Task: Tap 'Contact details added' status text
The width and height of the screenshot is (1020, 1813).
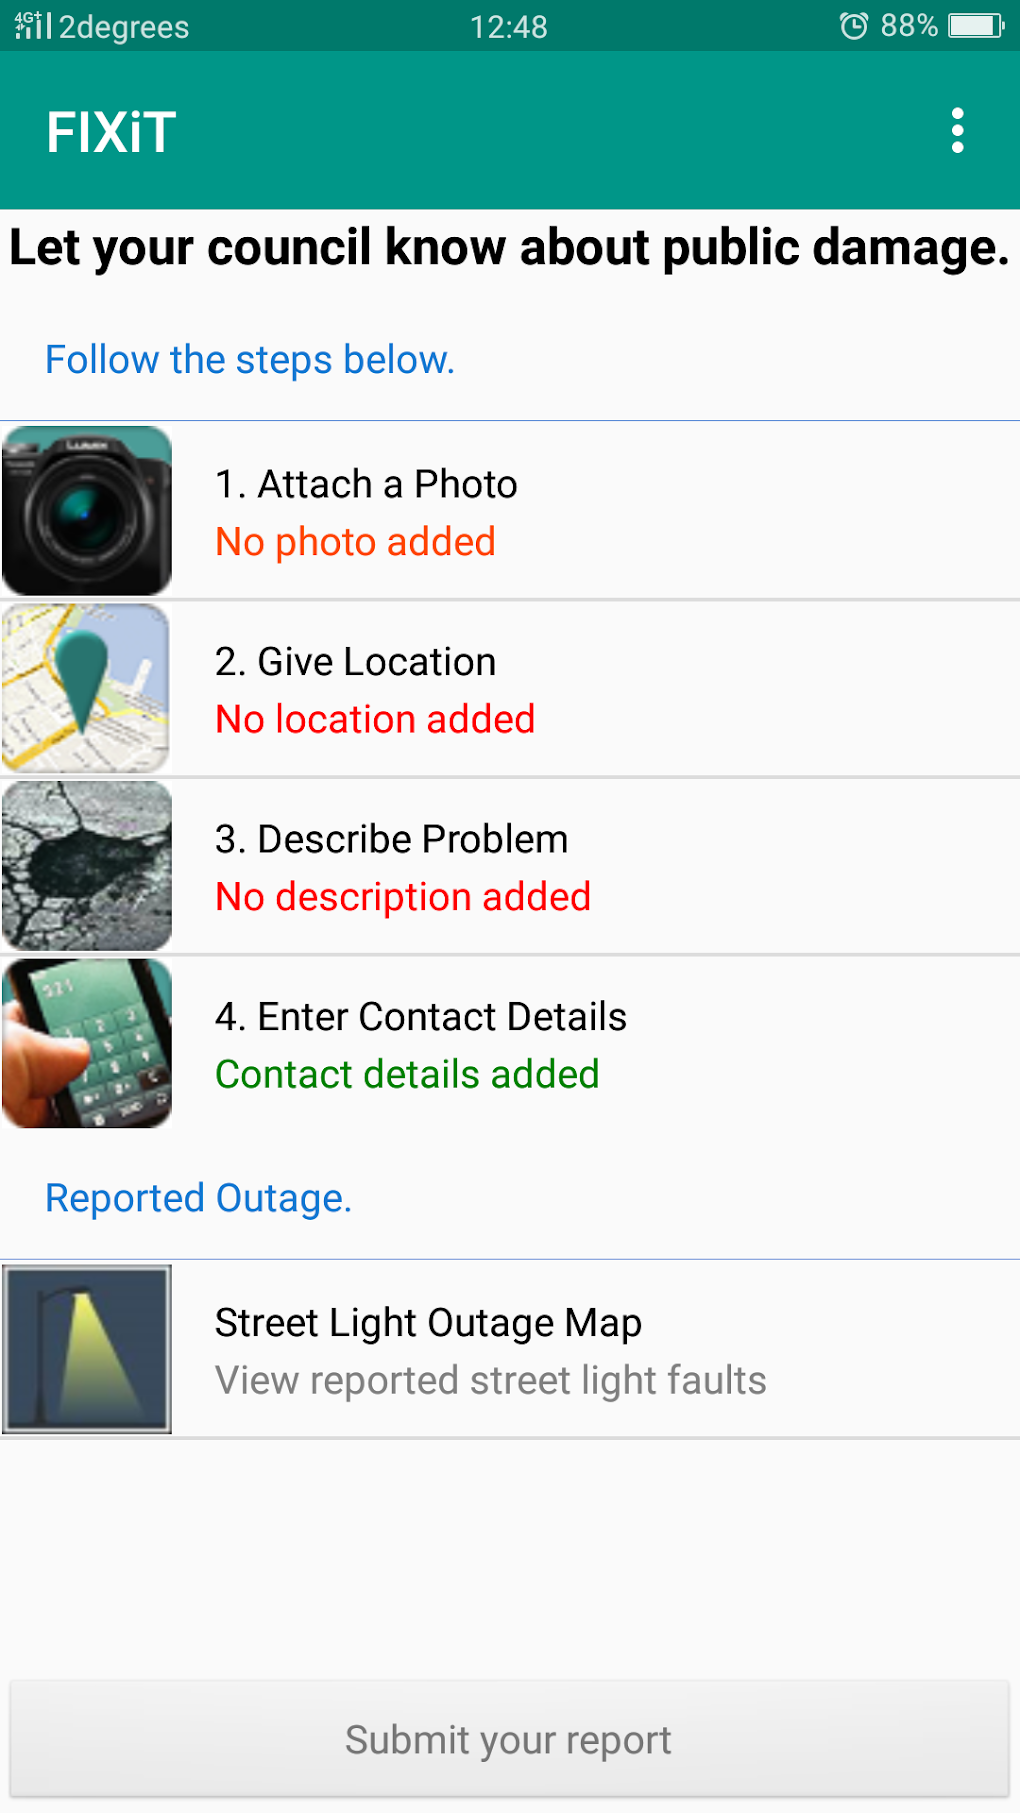Action: point(407,1075)
